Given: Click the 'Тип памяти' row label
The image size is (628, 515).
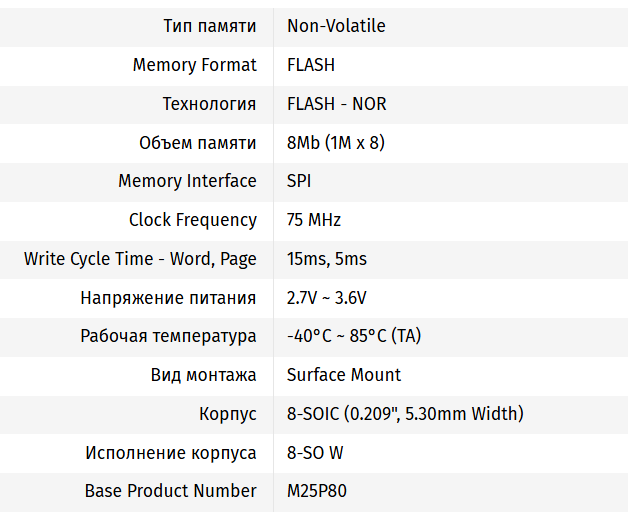Looking at the screenshot, I should pos(210,26).
